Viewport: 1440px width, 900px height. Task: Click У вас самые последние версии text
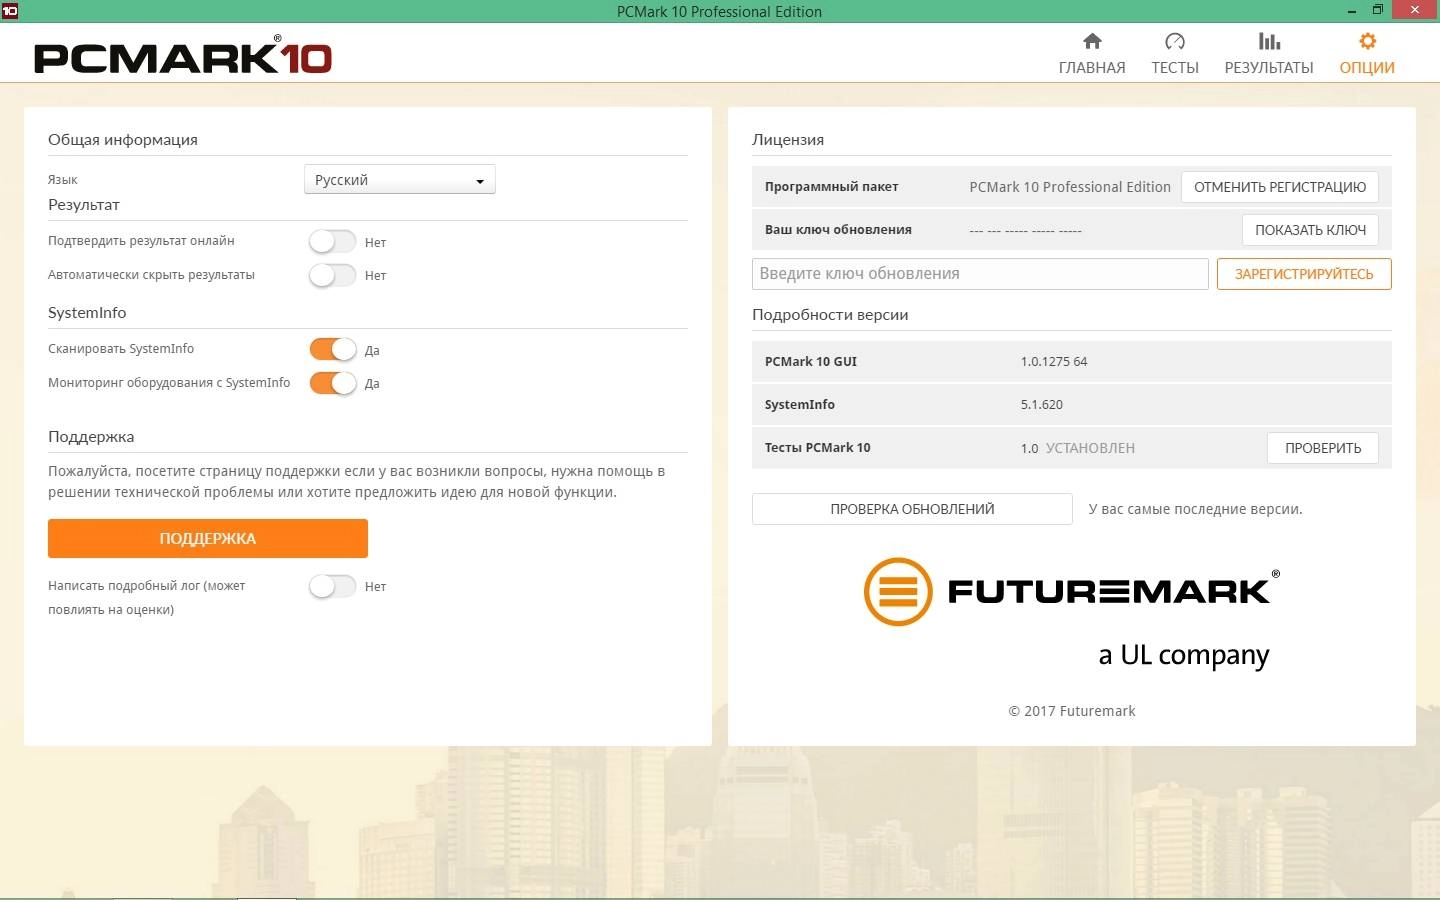[1195, 509]
